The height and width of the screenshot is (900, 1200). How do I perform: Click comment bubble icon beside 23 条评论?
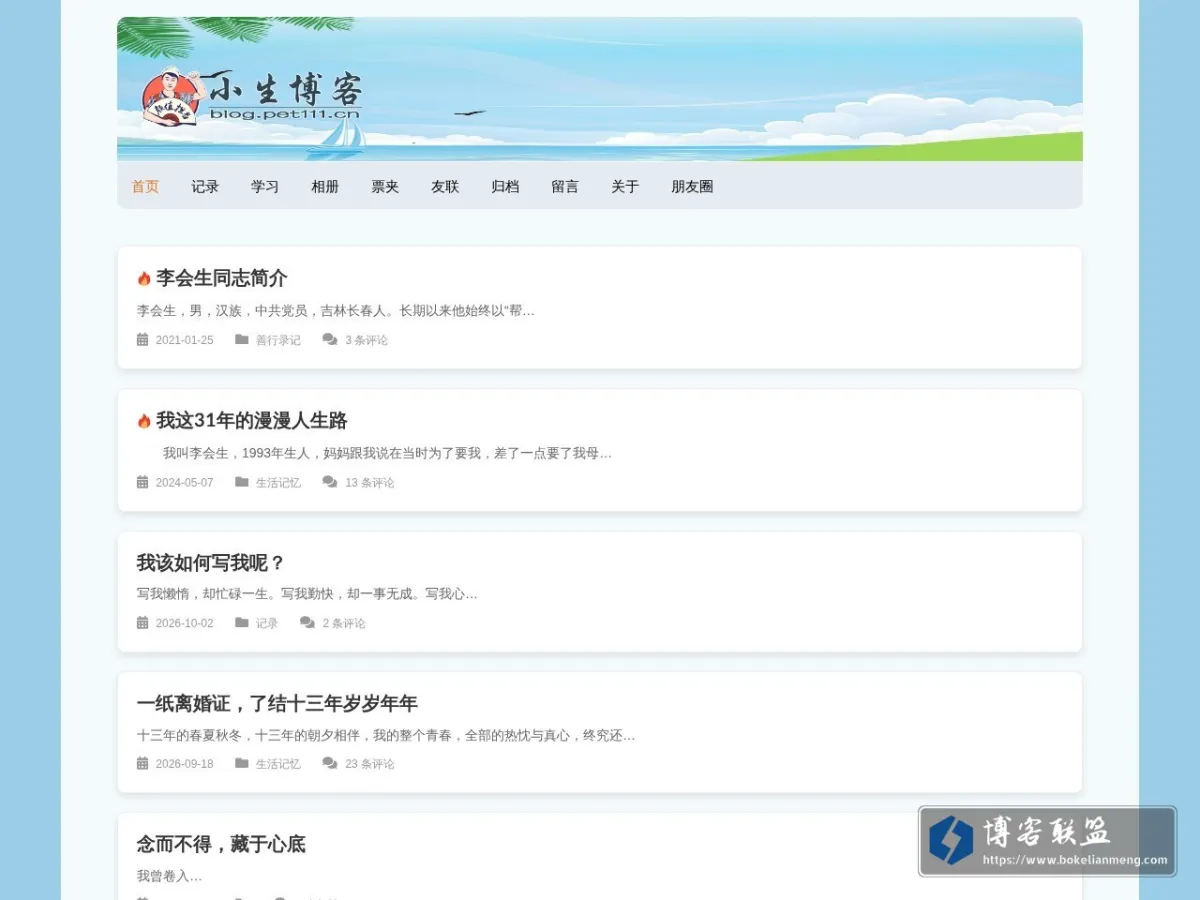tap(330, 763)
